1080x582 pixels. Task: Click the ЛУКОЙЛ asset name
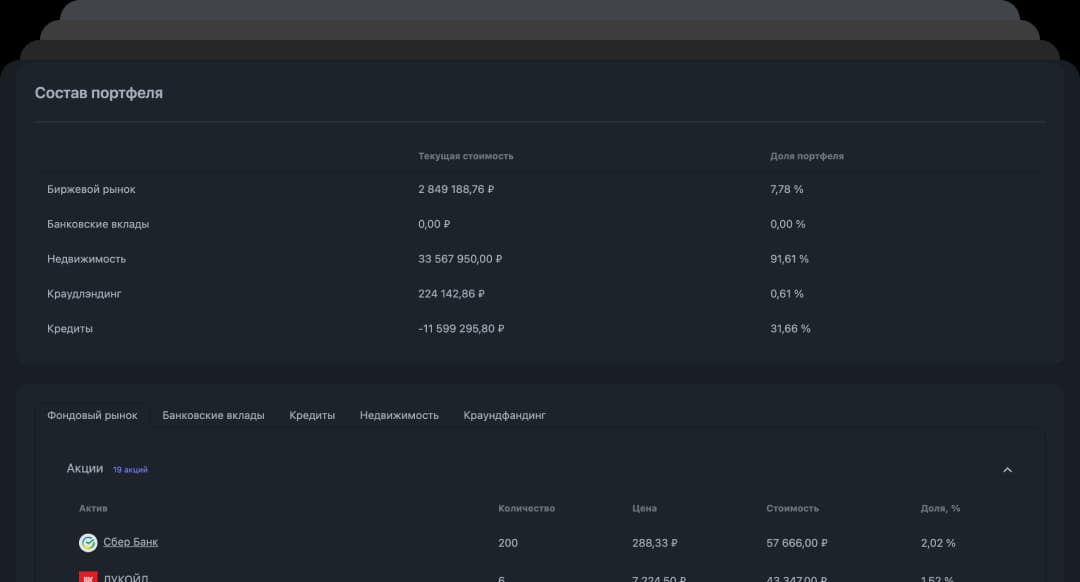(125, 578)
